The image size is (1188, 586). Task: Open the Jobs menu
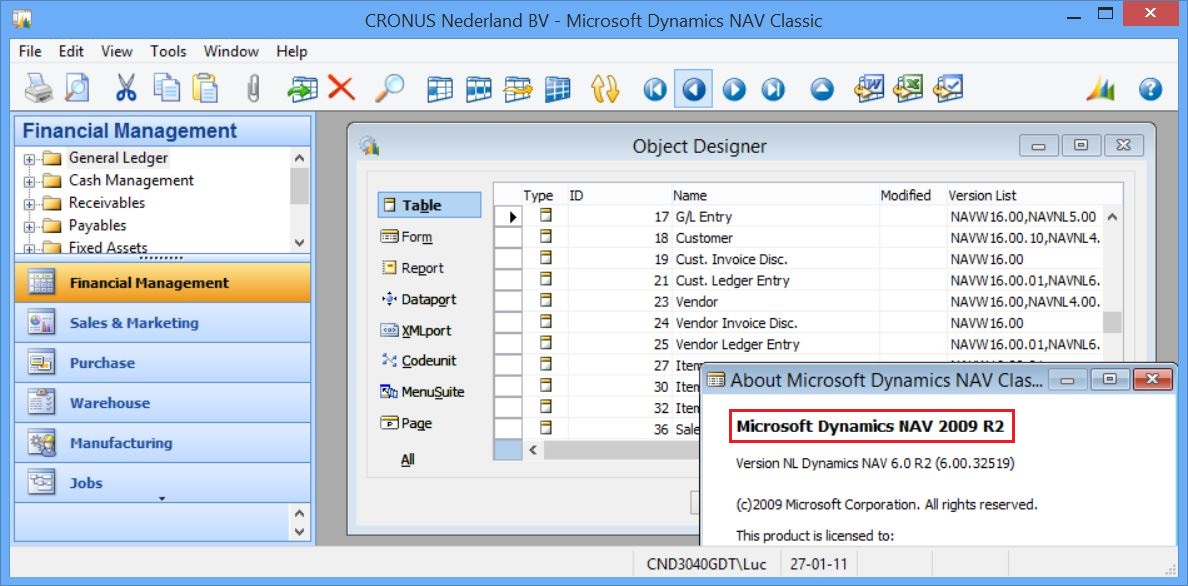(x=162, y=482)
